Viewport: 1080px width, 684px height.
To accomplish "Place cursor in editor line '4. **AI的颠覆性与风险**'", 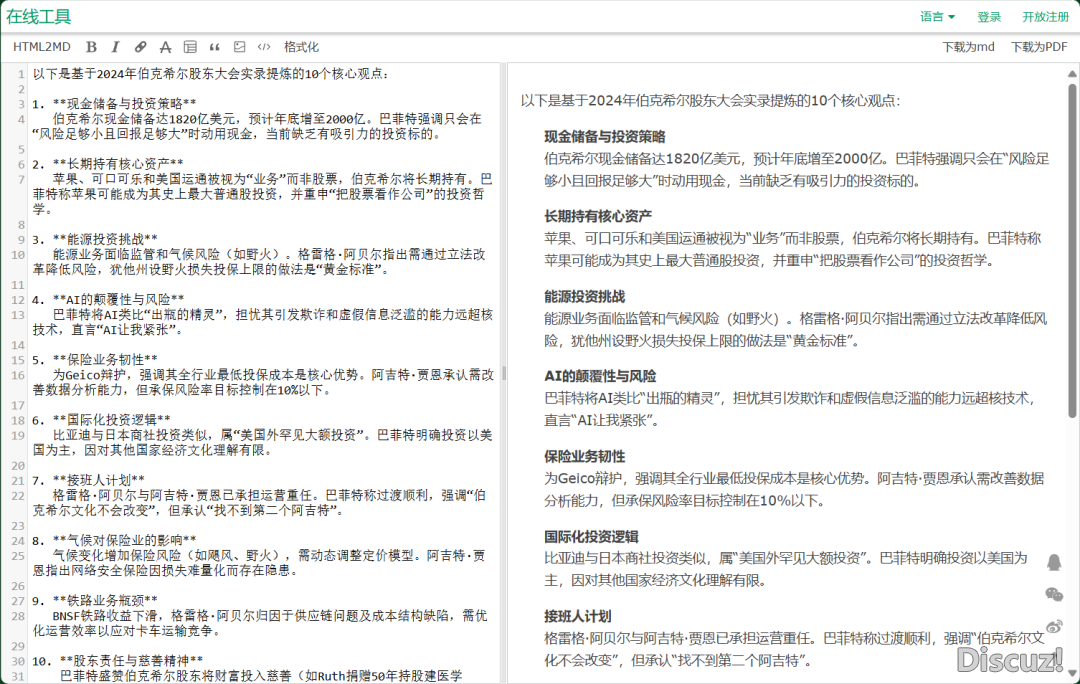I will [x=108, y=300].
